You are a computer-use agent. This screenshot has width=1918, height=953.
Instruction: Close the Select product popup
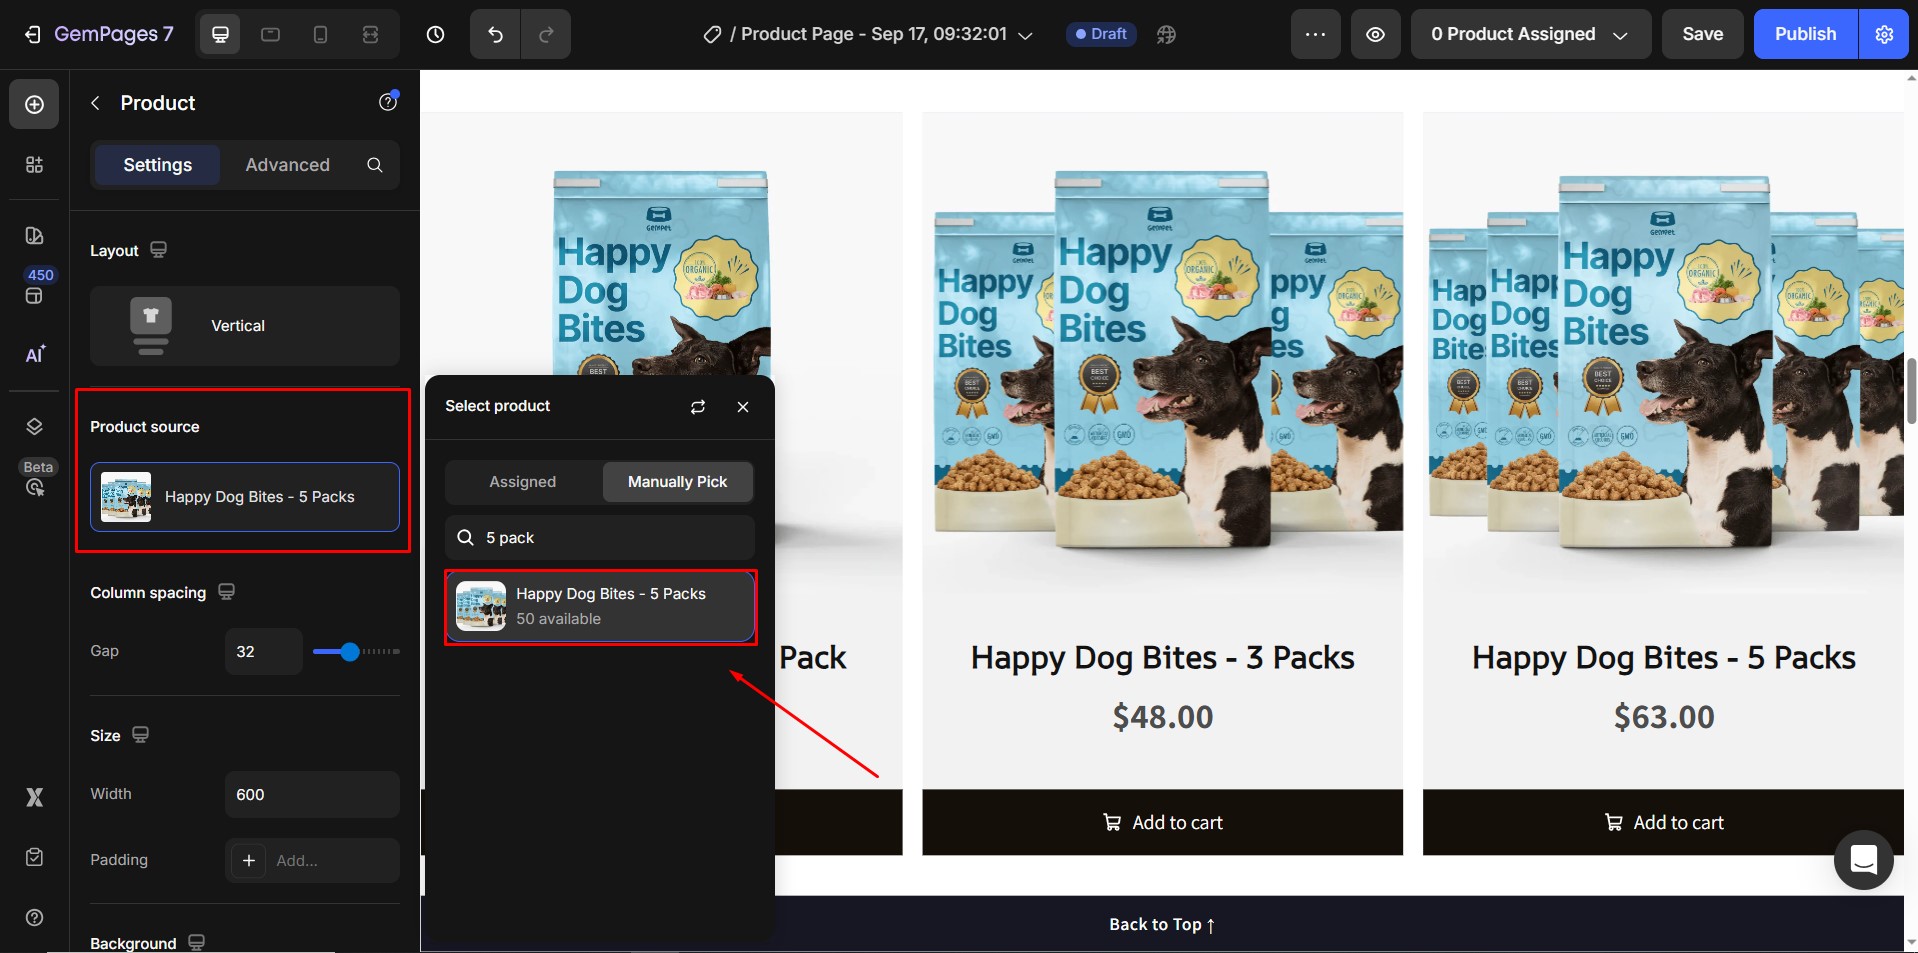click(x=743, y=407)
